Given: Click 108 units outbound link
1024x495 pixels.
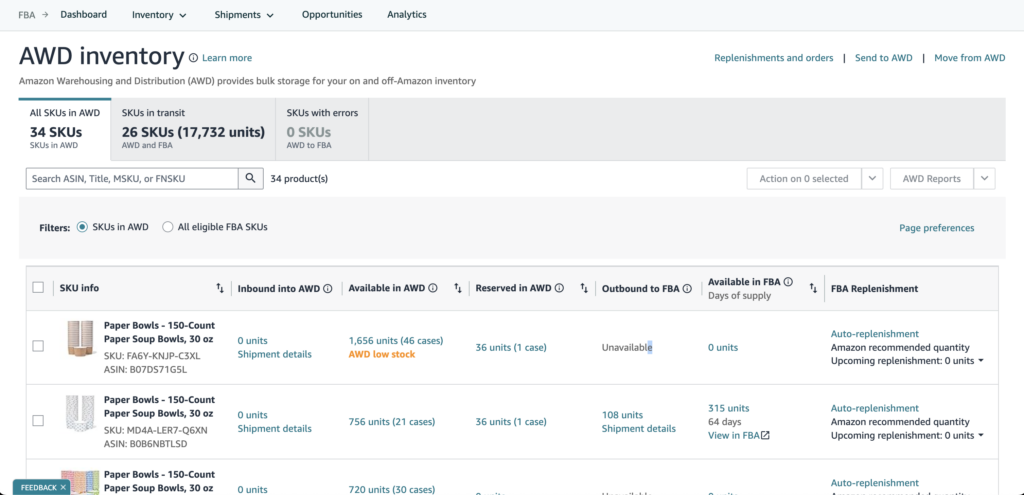Looking at the screenshot, I should click(x=622, y=415).
